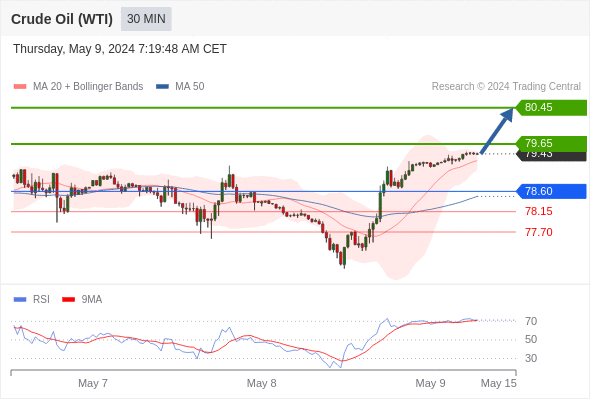Toggle the MA 50 legend label
Image resolution: width=590 pixels, height=400 pixels.
(x=190, y=87)
